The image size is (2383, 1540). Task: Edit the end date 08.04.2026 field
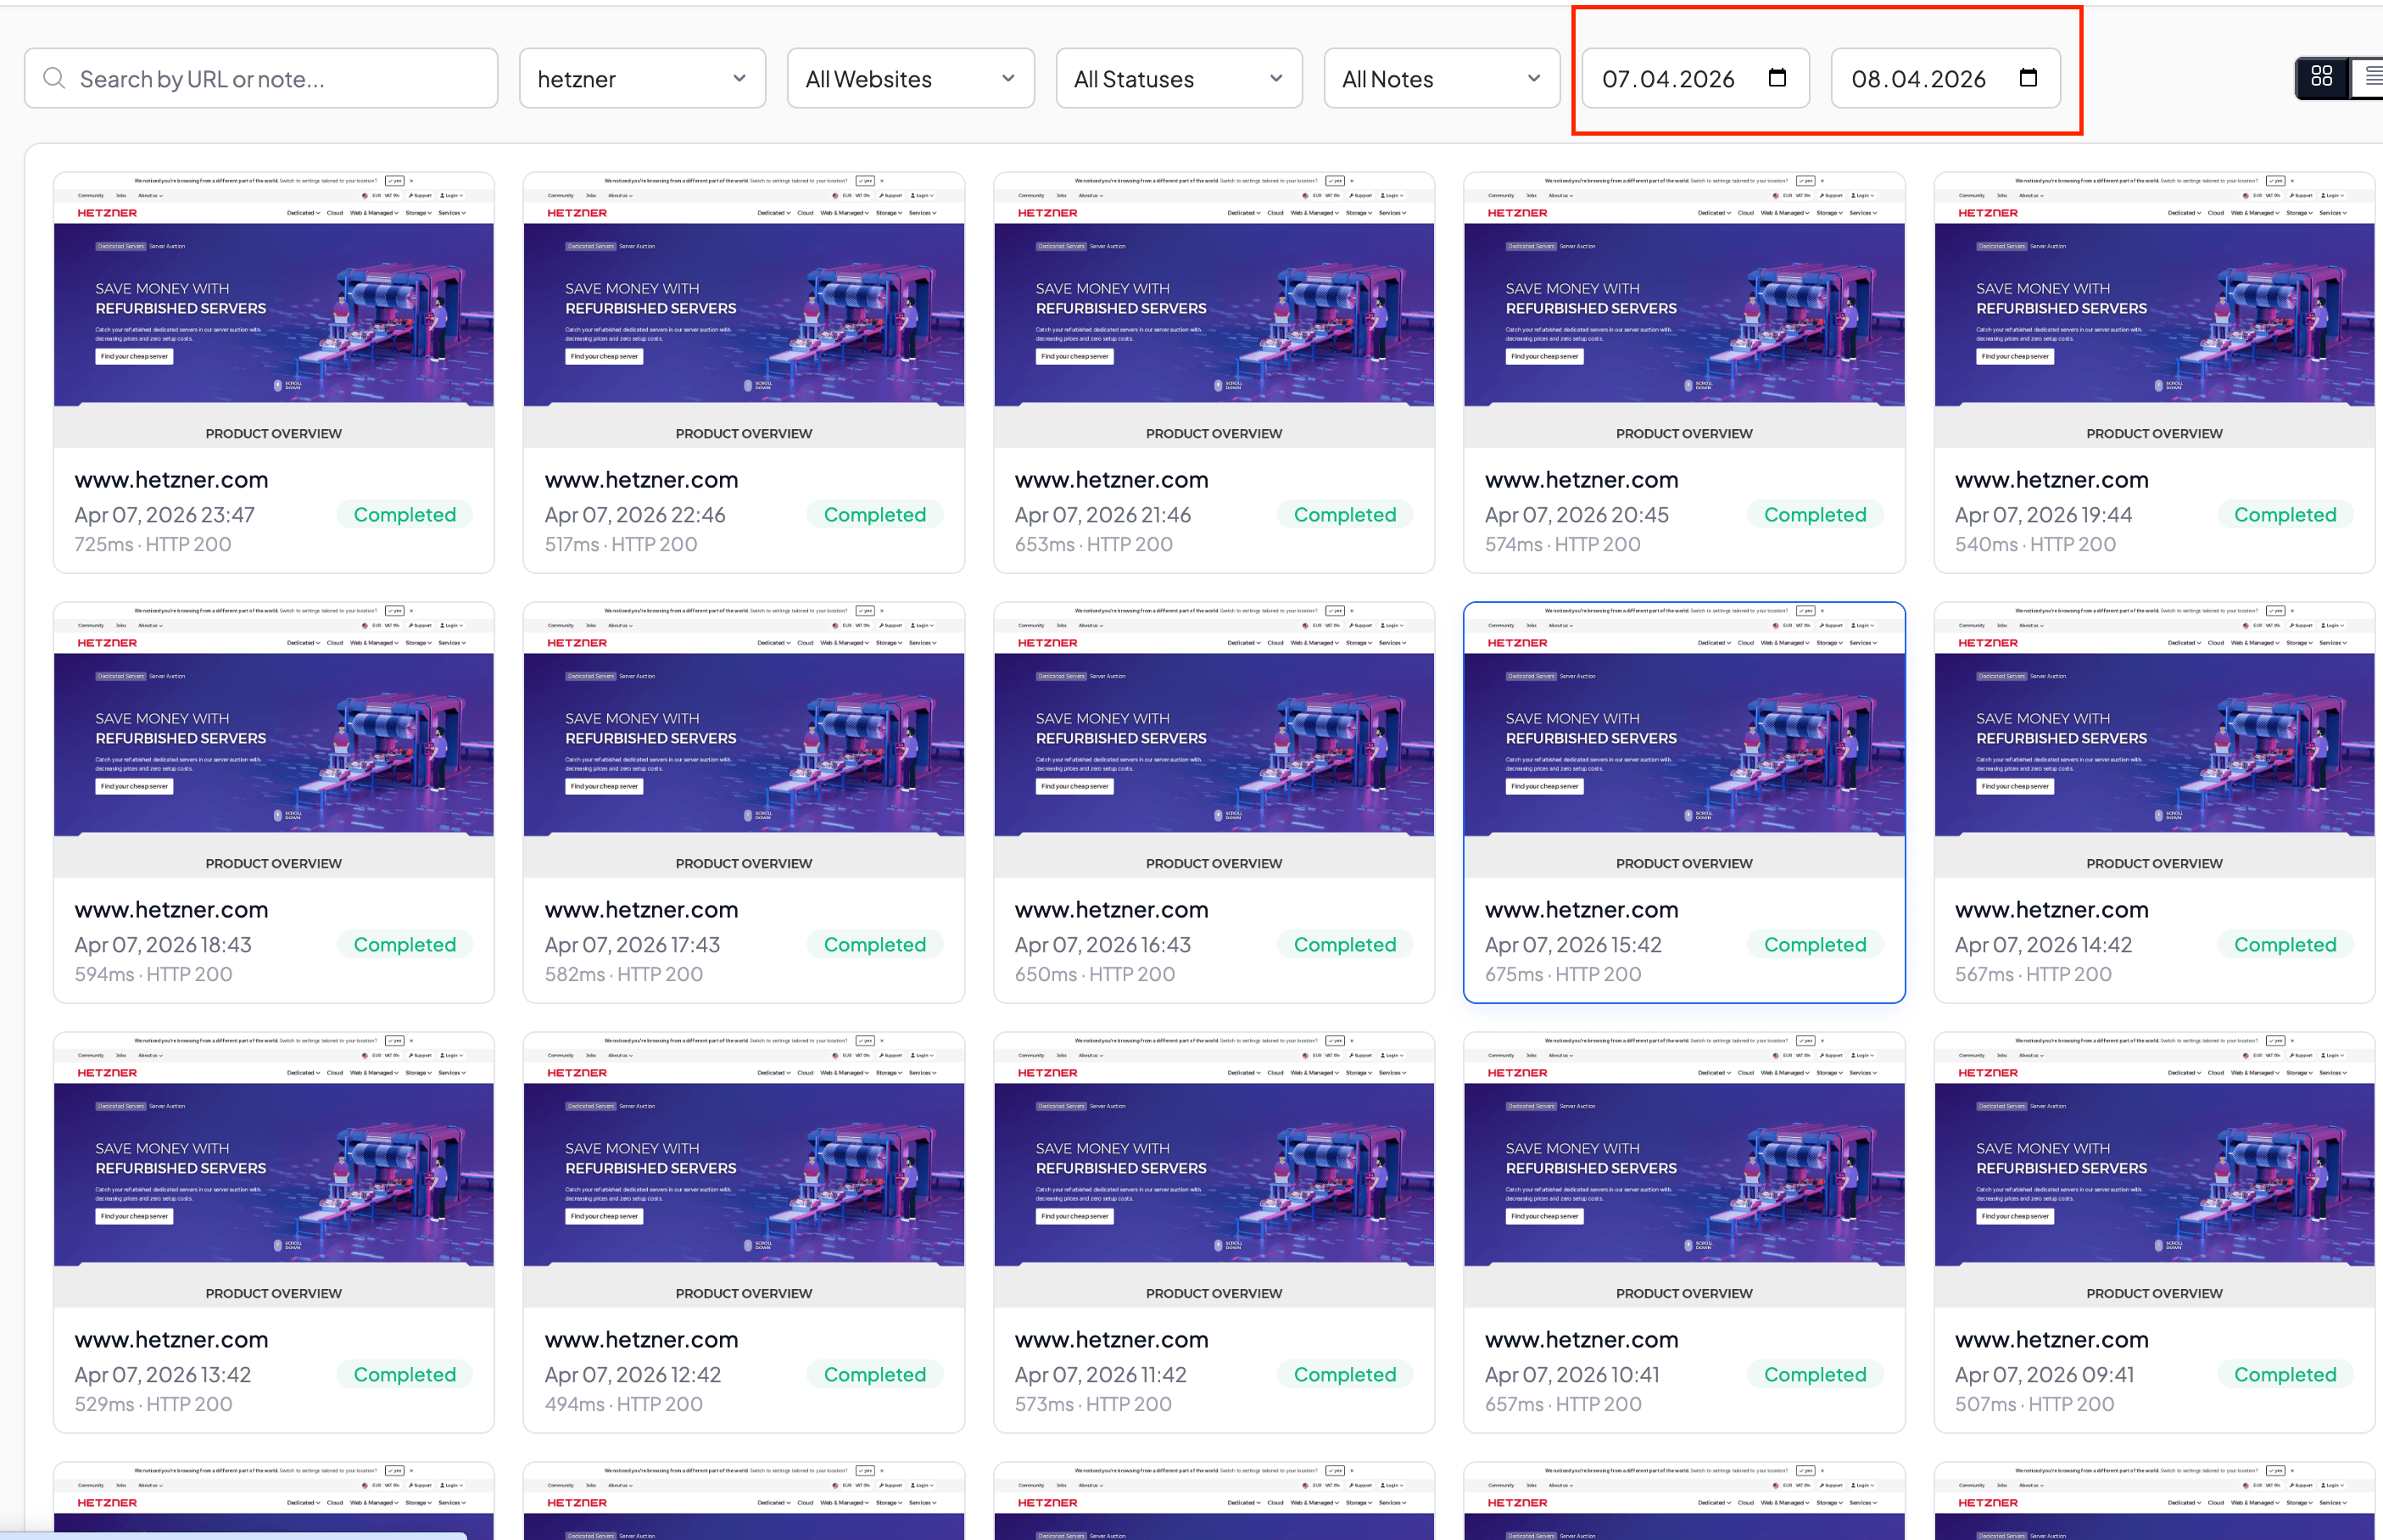(1945, 78)
